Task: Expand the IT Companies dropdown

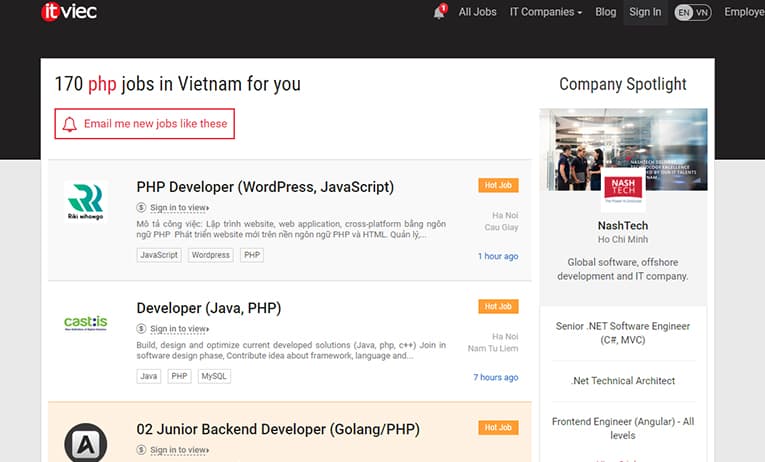Action: click(545, 12)
